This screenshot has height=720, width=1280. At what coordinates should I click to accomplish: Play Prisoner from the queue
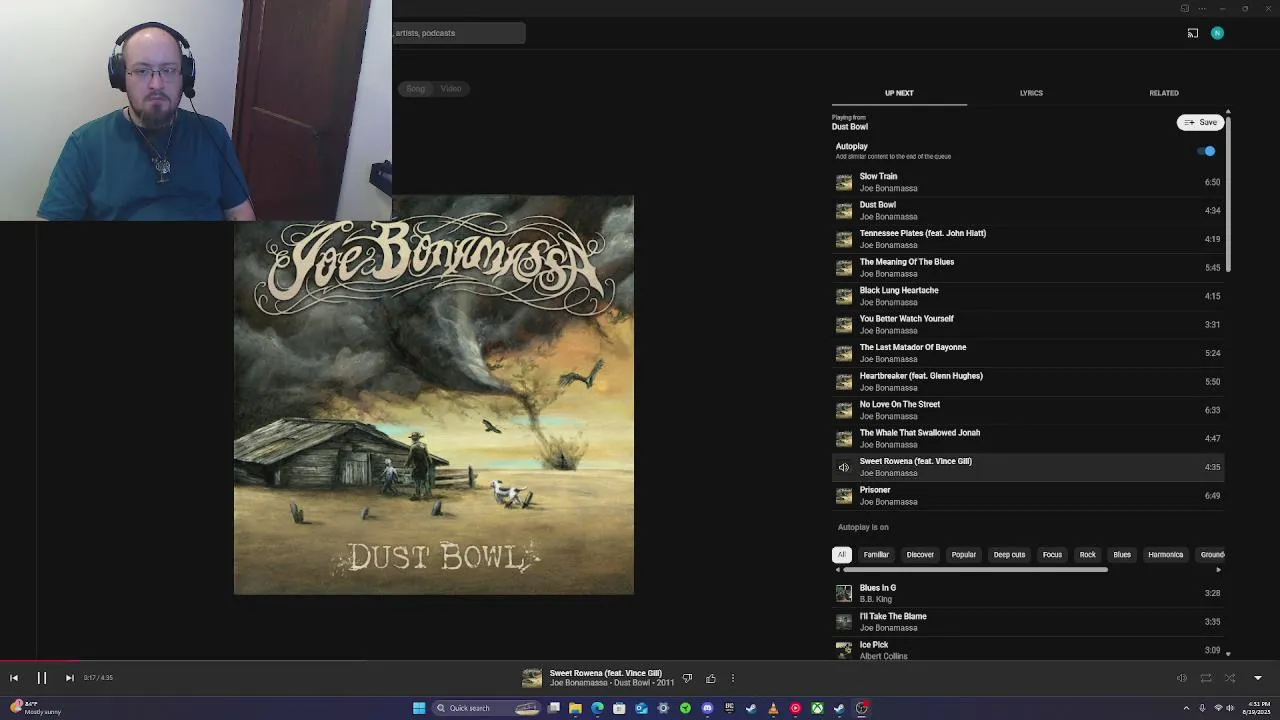tap(1028, 495)
